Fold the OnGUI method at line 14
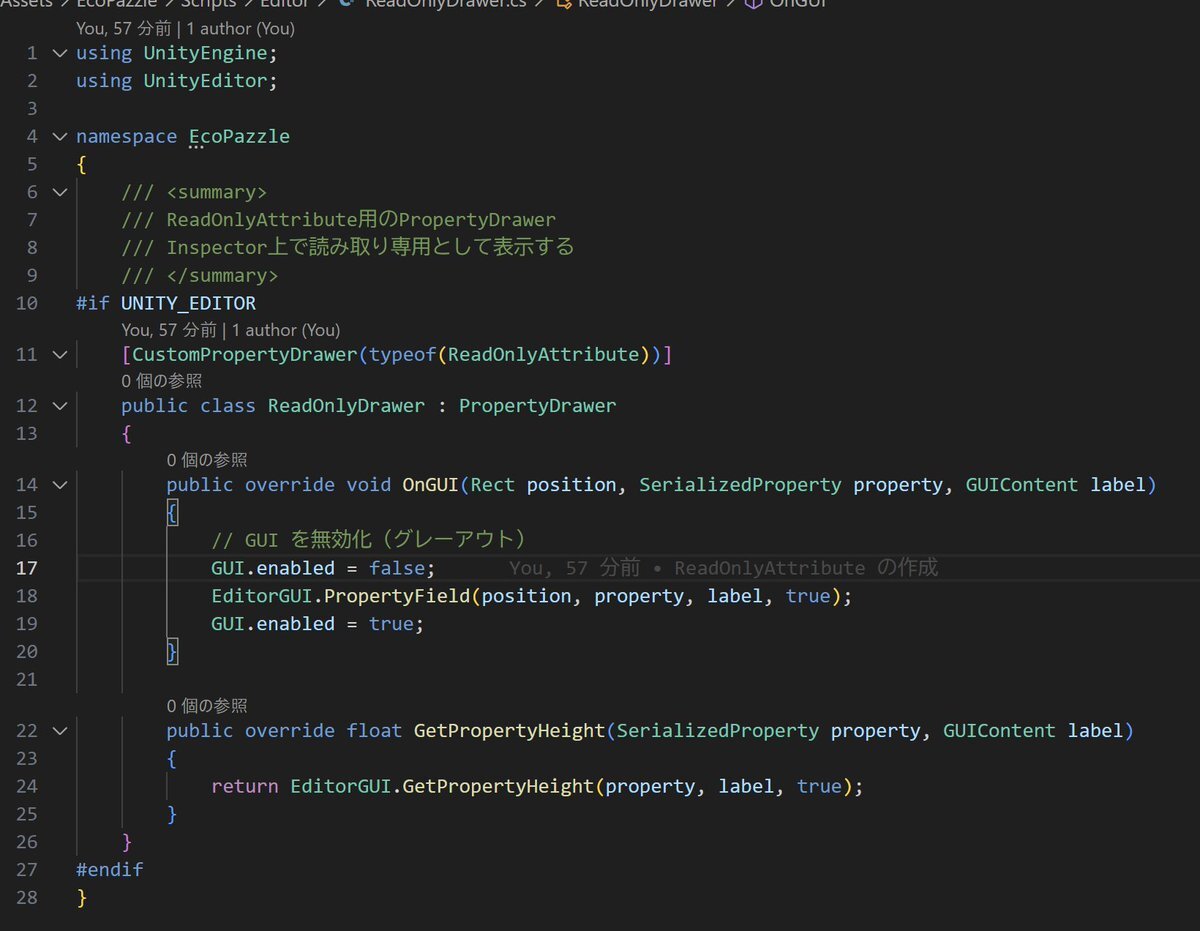The width and height of the screenshot is (1200, 931). tap(59, 485)
